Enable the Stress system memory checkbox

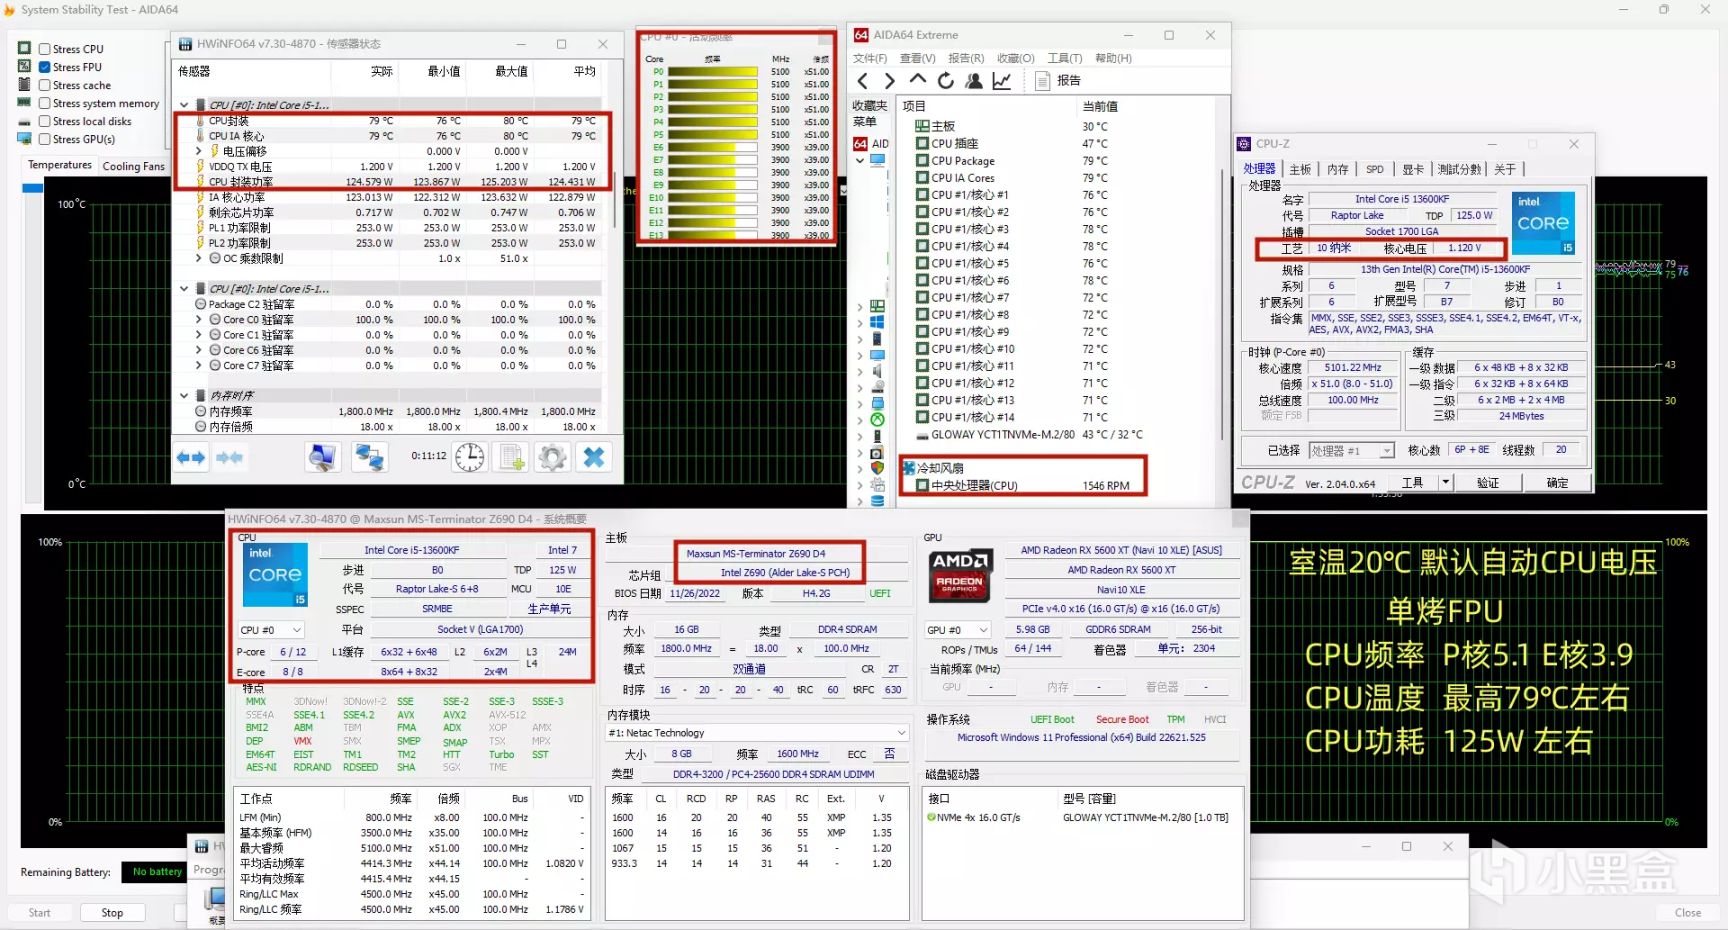pos(44,103)
